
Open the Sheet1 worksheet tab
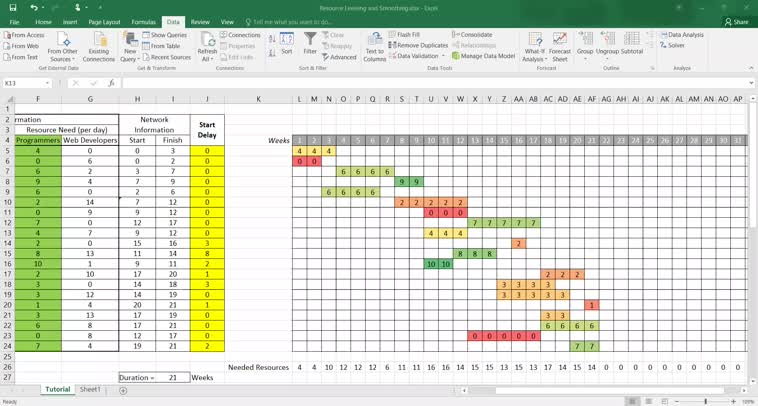(91, 390)
